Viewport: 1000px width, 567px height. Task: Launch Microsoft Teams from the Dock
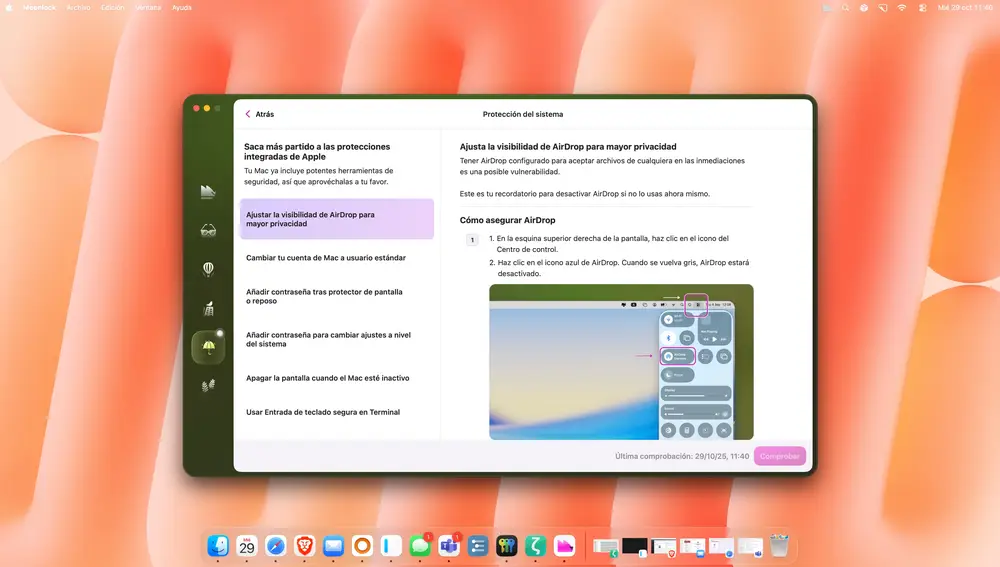(x=449, y=546)
